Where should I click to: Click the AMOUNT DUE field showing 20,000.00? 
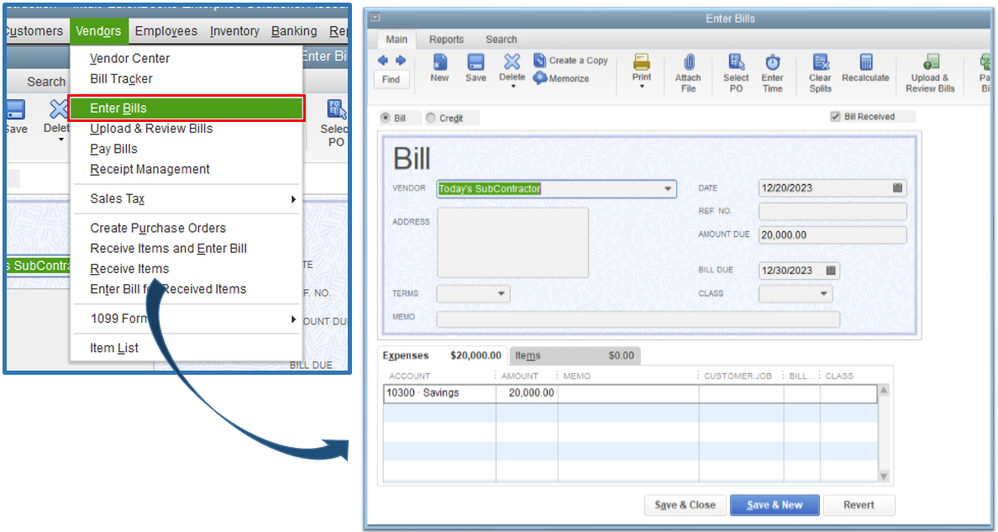(x=833, y=235)
